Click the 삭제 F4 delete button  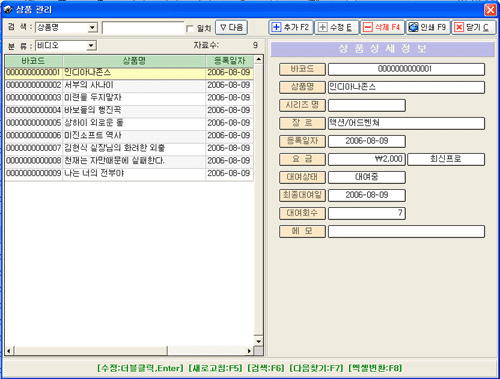tap(382, 27)
